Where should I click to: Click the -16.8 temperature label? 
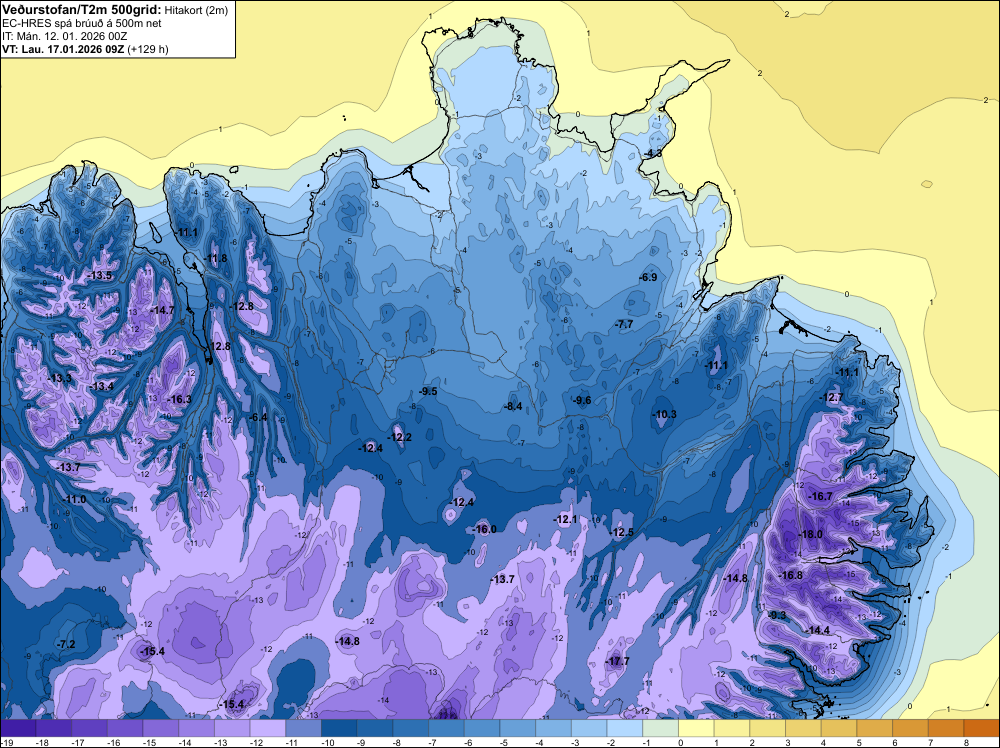point(791,575)
